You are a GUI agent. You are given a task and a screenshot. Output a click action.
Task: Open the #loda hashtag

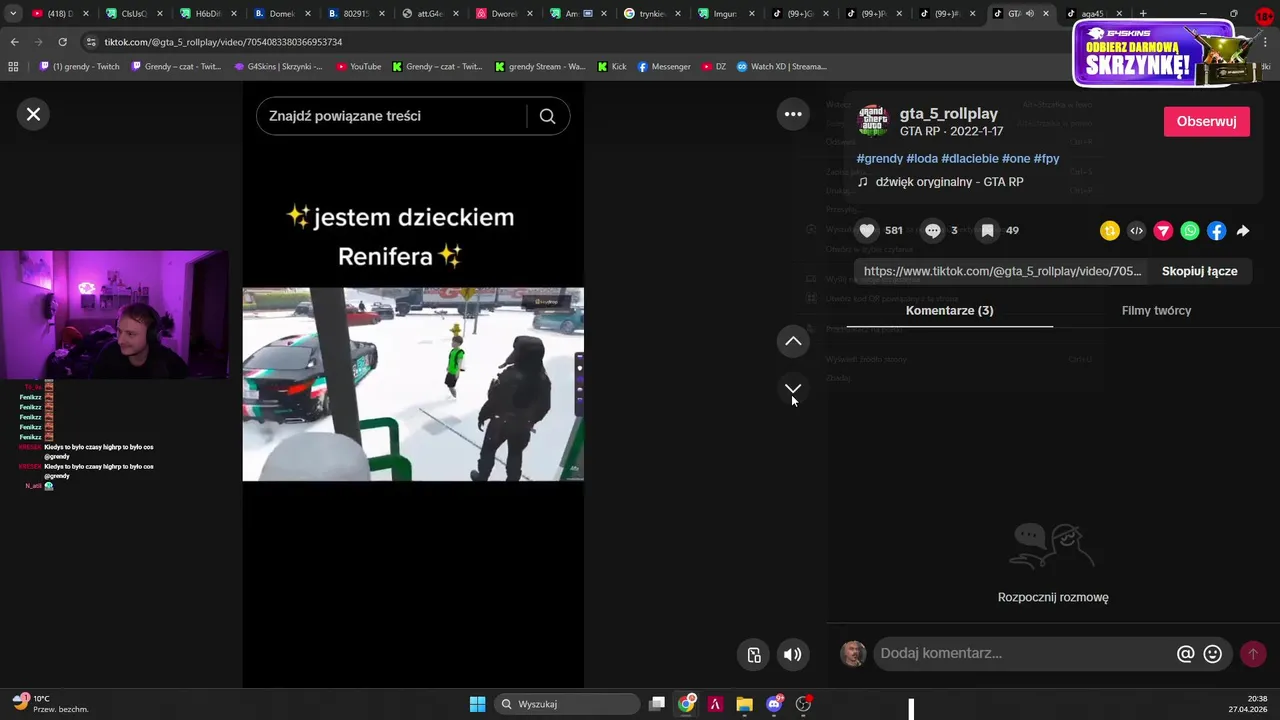point(922,158)
